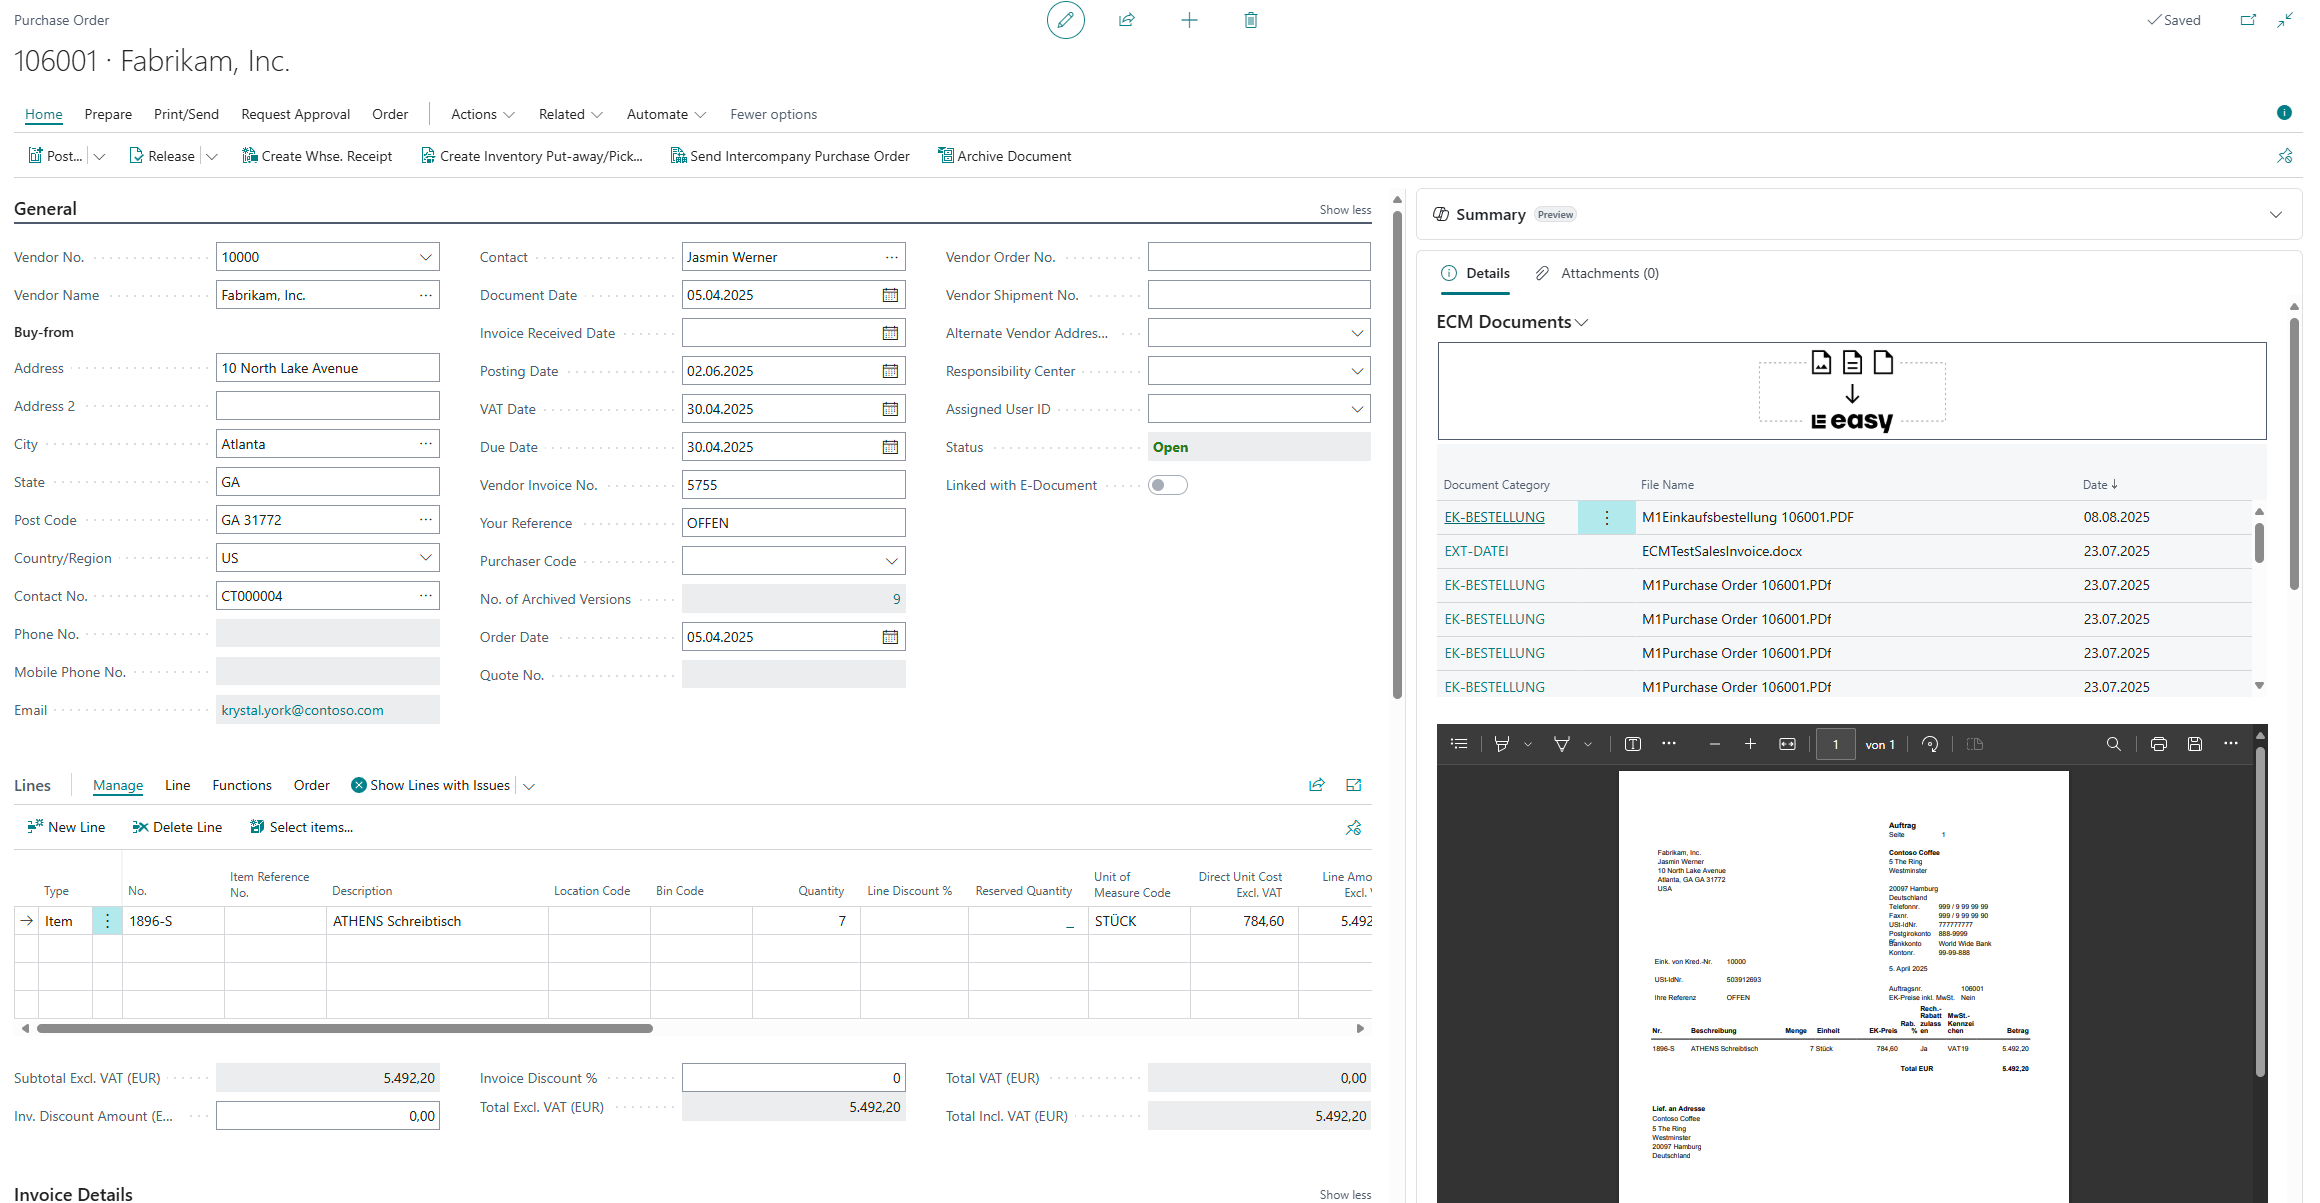The image size is (2320, 1203).
Task: Click the PDF viewer save icon
Action: coord(2195,744)
